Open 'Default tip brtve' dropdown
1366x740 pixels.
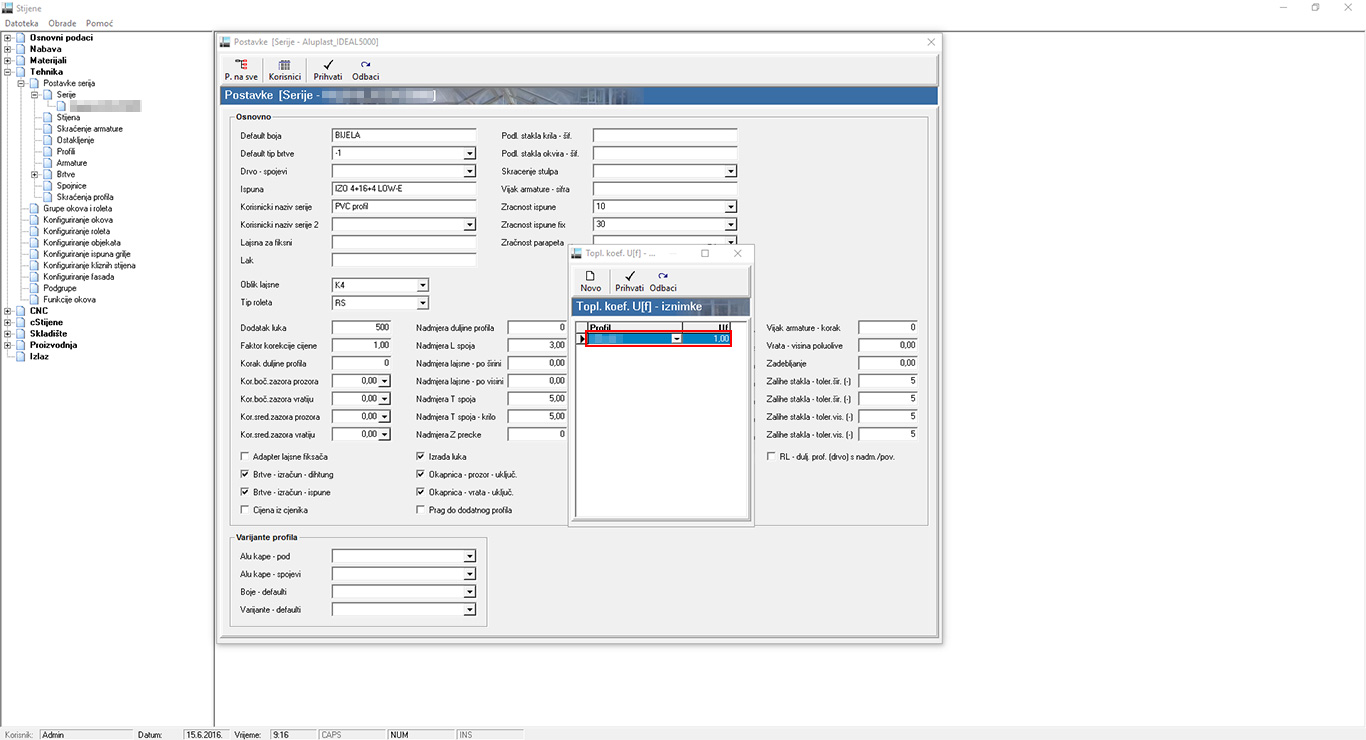click(469, 154)
